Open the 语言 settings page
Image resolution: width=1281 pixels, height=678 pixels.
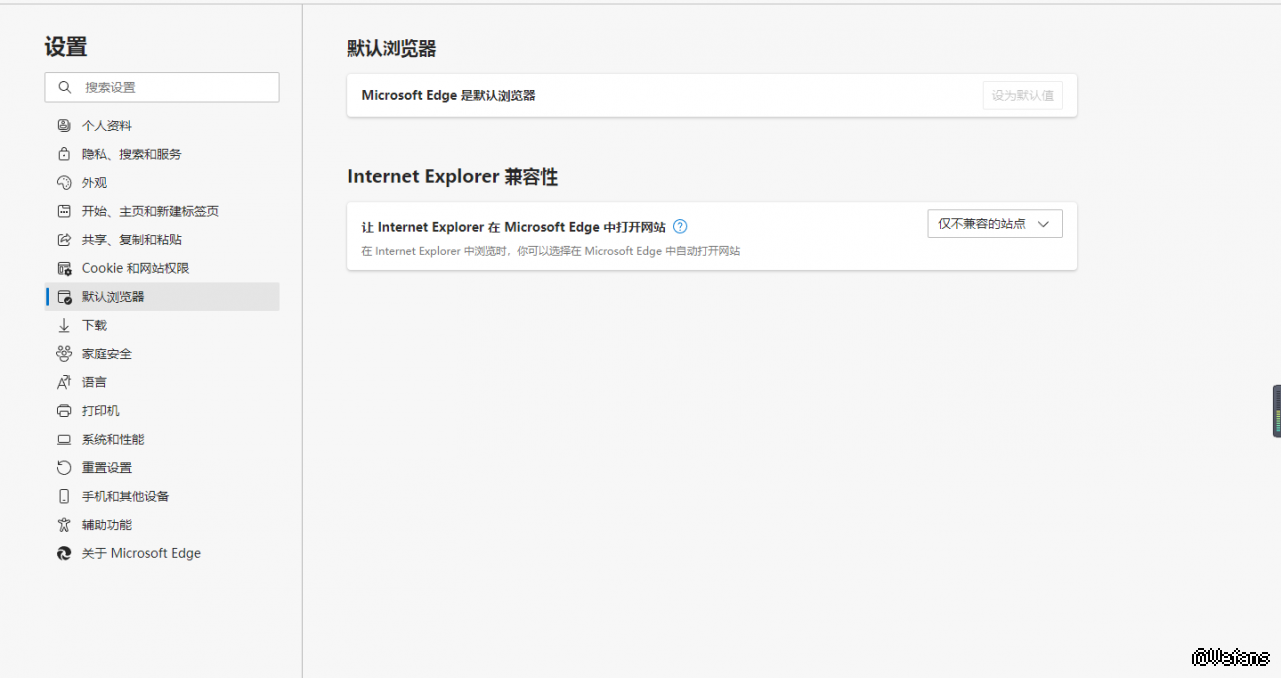pos(94,382)
